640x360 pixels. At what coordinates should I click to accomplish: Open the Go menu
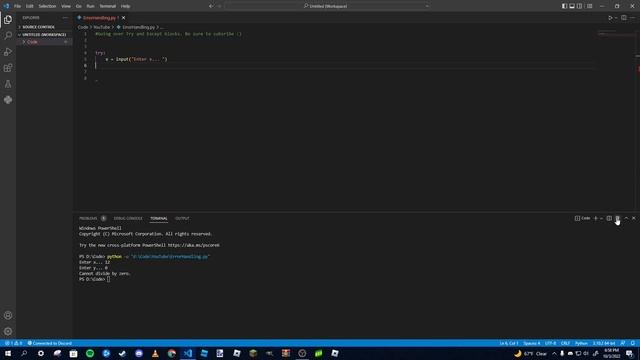[x=78, y=6]
